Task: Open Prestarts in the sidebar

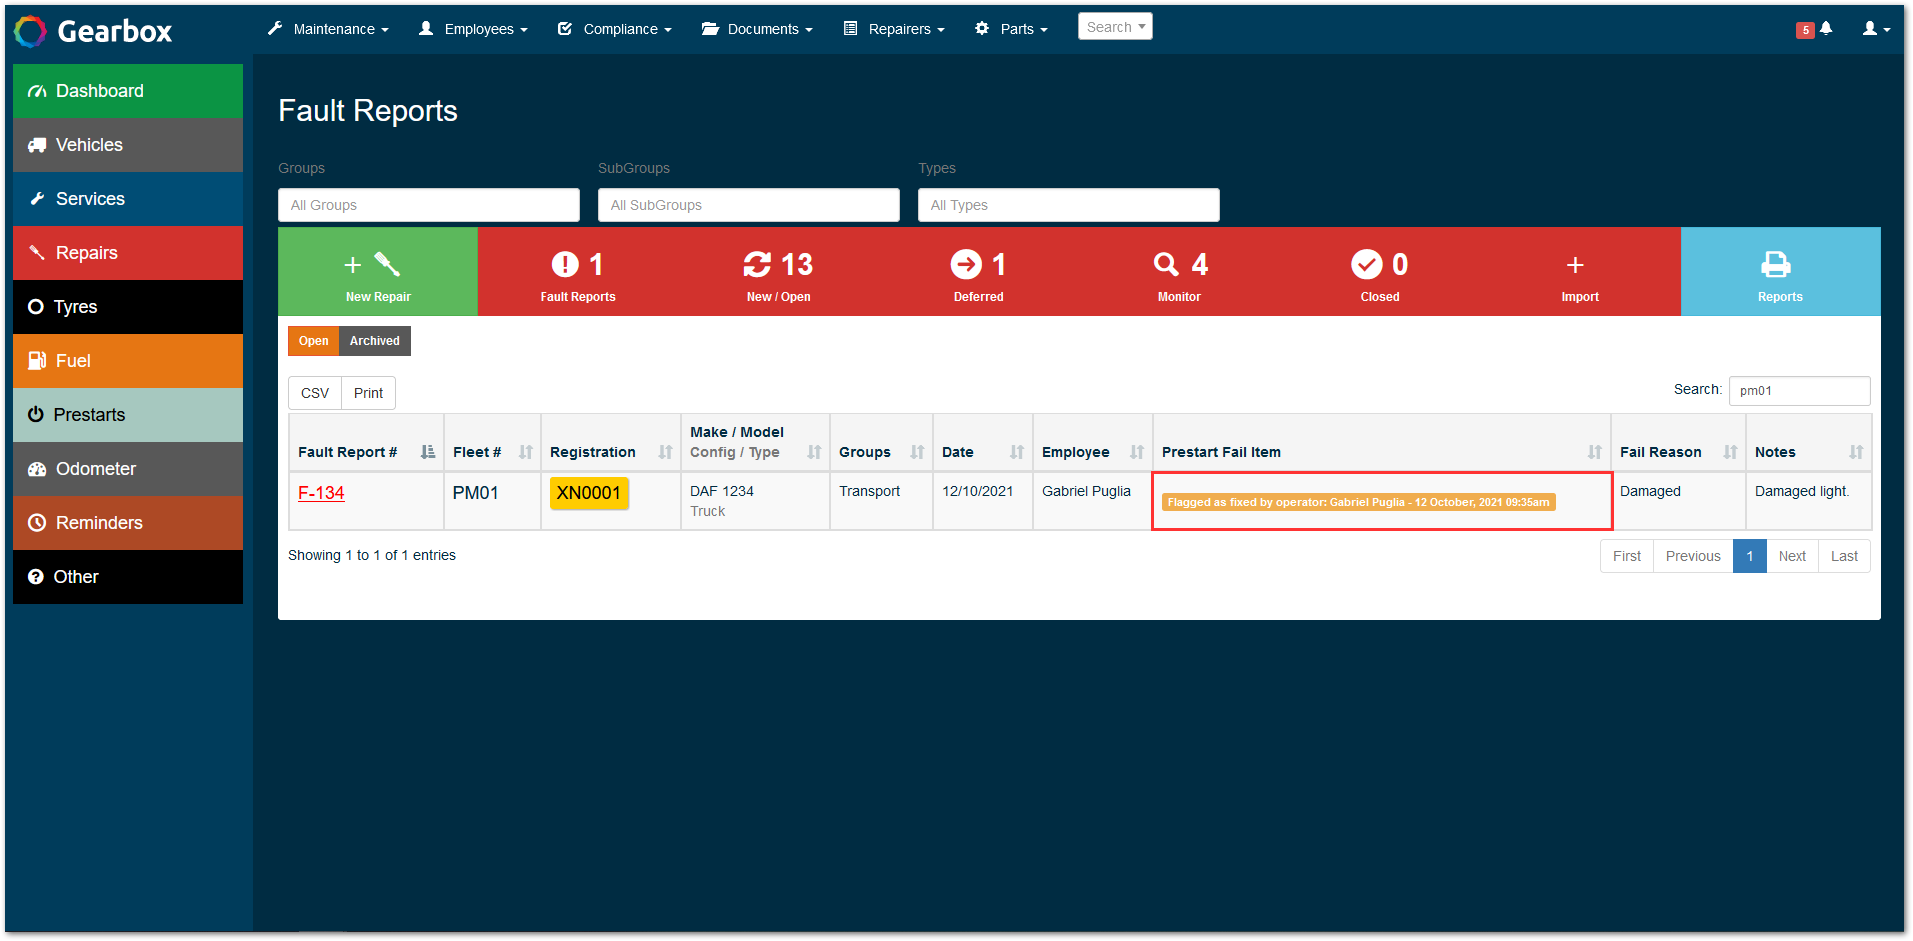Action: tap(128, 415)
